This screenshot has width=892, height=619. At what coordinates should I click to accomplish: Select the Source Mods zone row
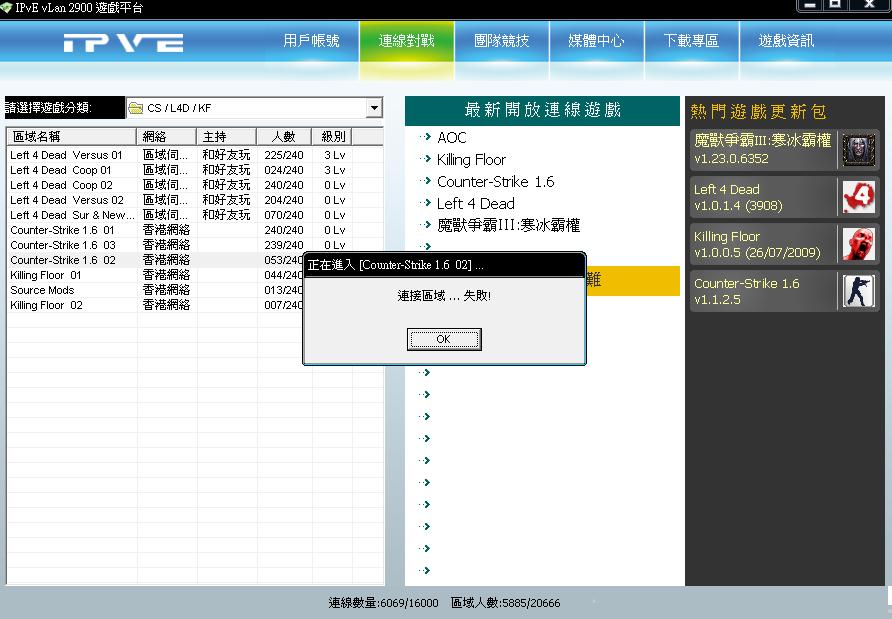pyautogui.click(x=42, y=290)
